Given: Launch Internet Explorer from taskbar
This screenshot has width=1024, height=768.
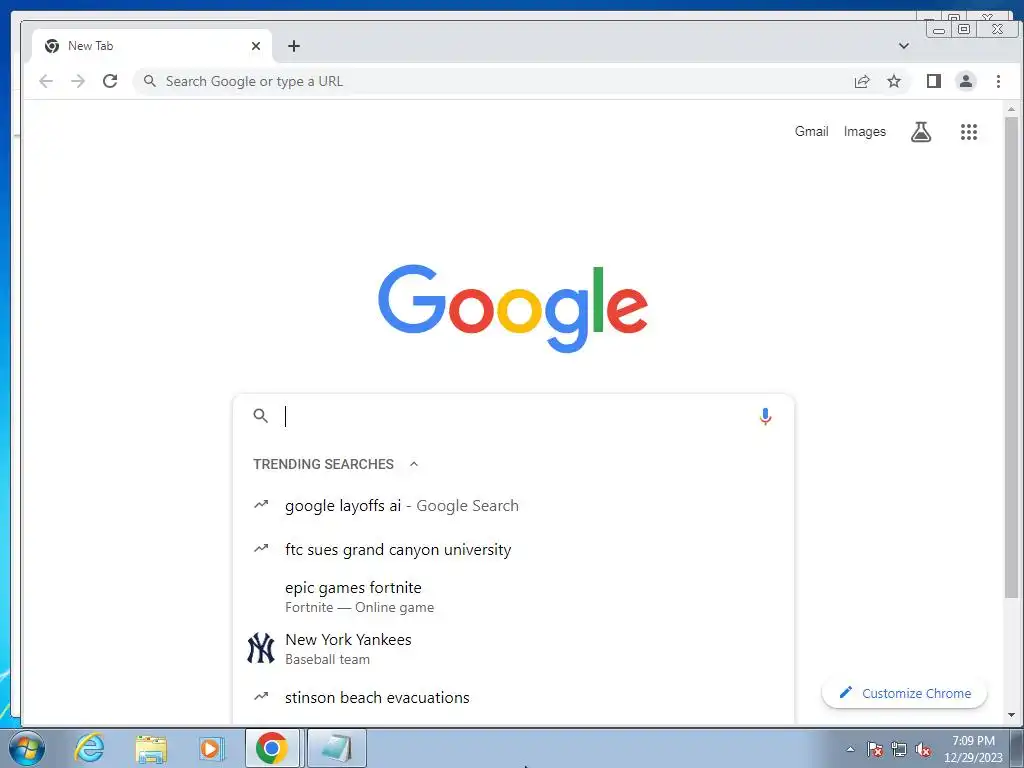Looking at the screenshot, I should 89,748.
